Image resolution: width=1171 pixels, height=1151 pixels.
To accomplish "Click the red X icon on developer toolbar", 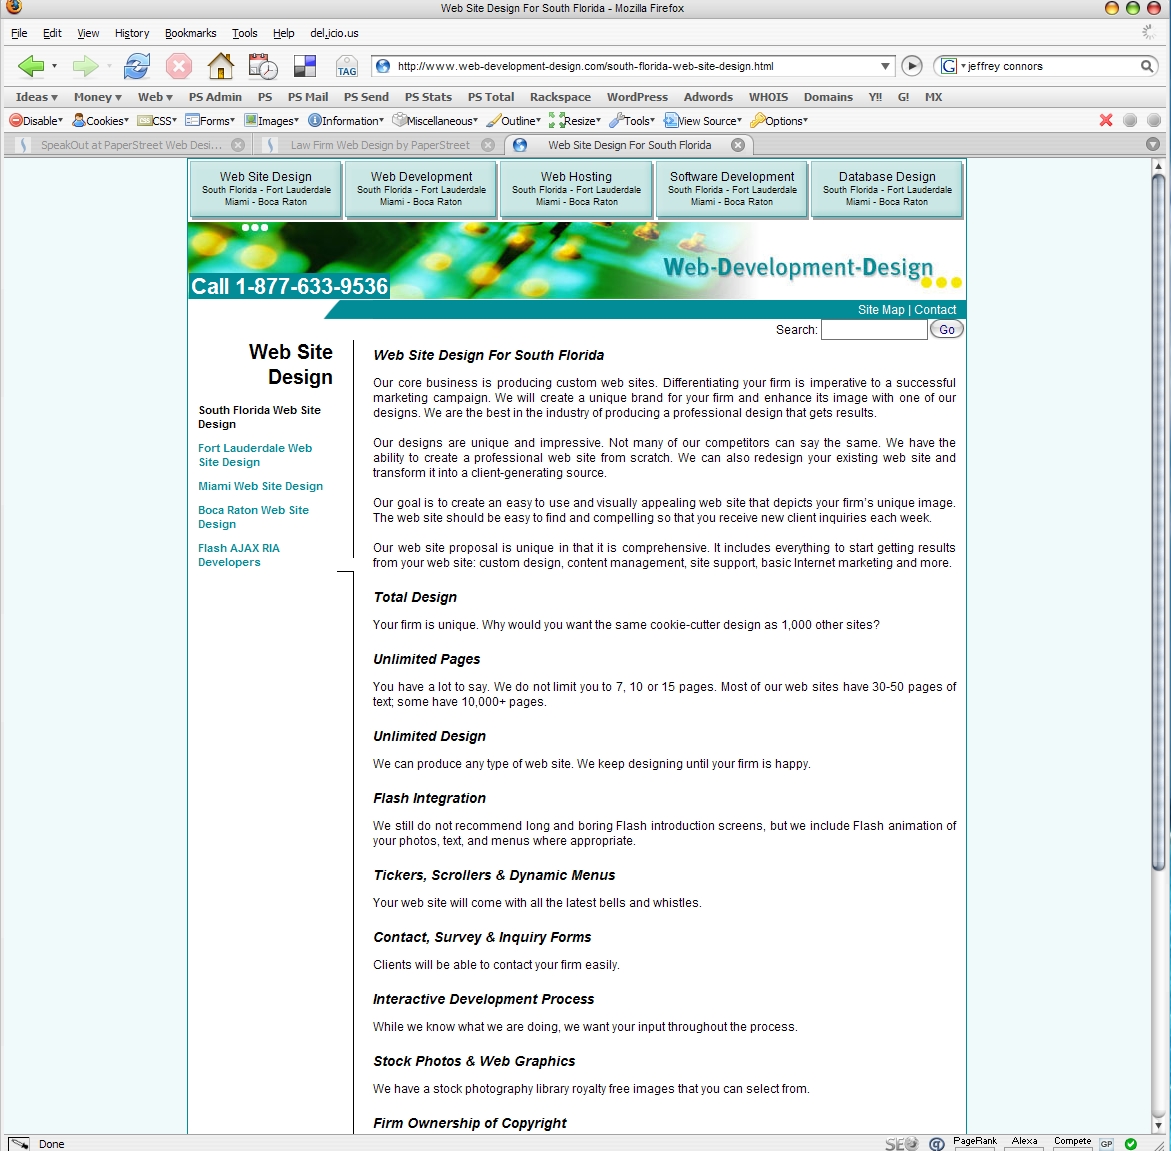I will (x=1106, y=120).
